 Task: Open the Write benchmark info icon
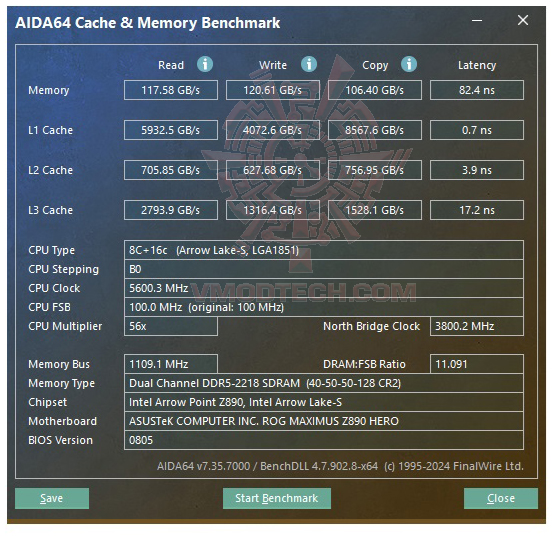[x=309, y=64]
